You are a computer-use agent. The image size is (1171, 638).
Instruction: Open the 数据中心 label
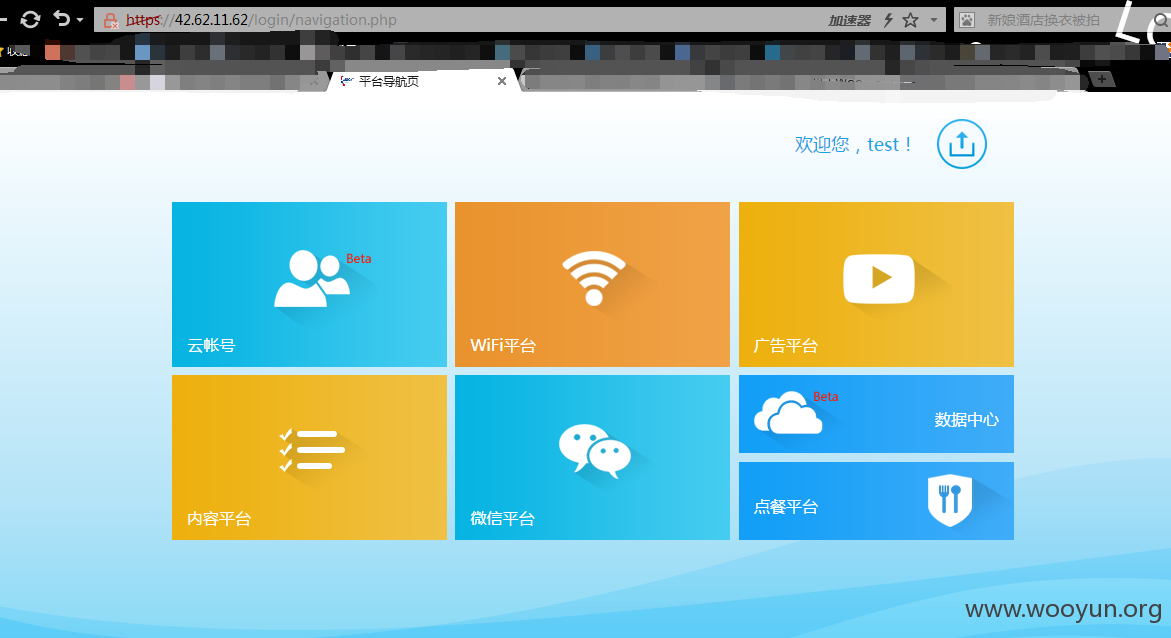point(966,420)
